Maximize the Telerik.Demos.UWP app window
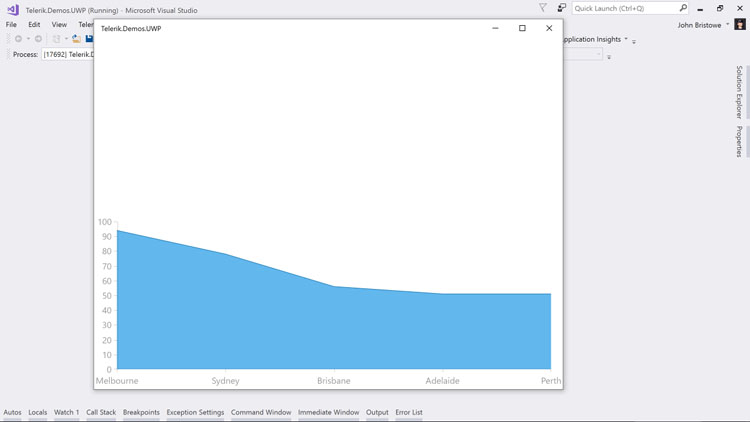750x422 pixels. pyautogui.click(x=522, y=28)
